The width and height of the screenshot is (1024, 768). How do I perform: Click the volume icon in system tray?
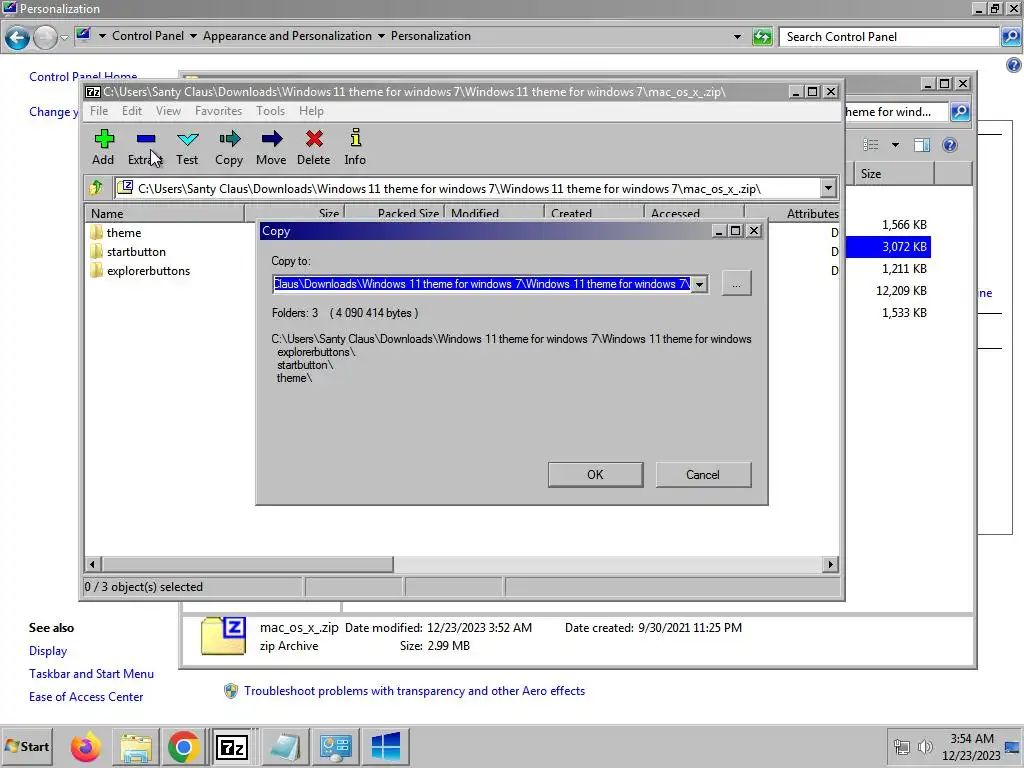[925, 746]
